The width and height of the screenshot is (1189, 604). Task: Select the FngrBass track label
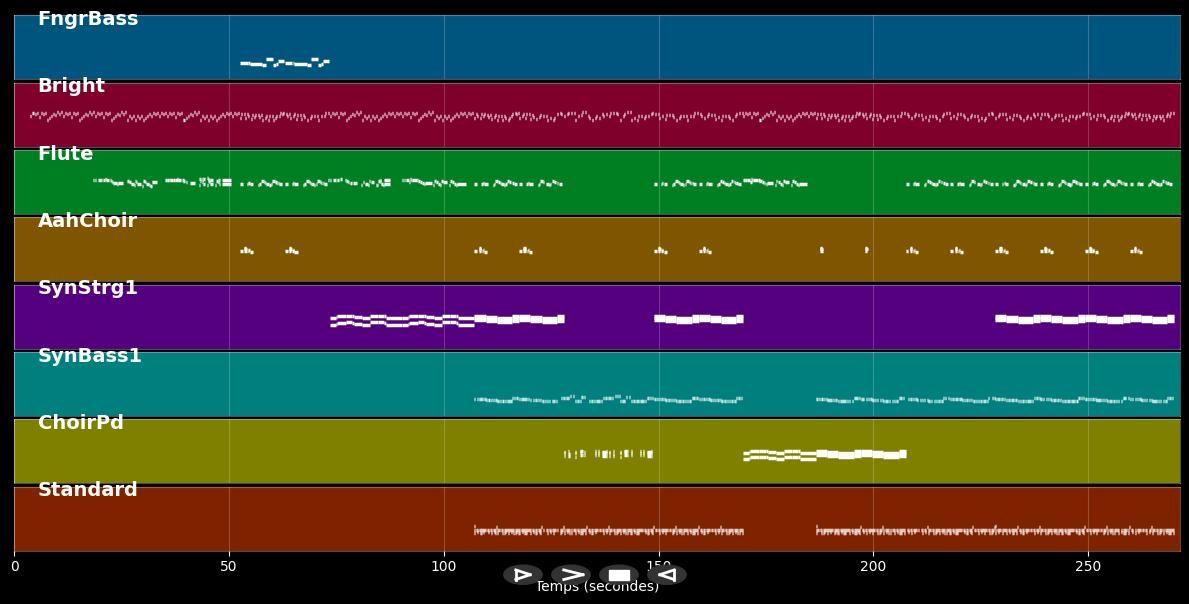pyautogui.click(x=88, y=19)
